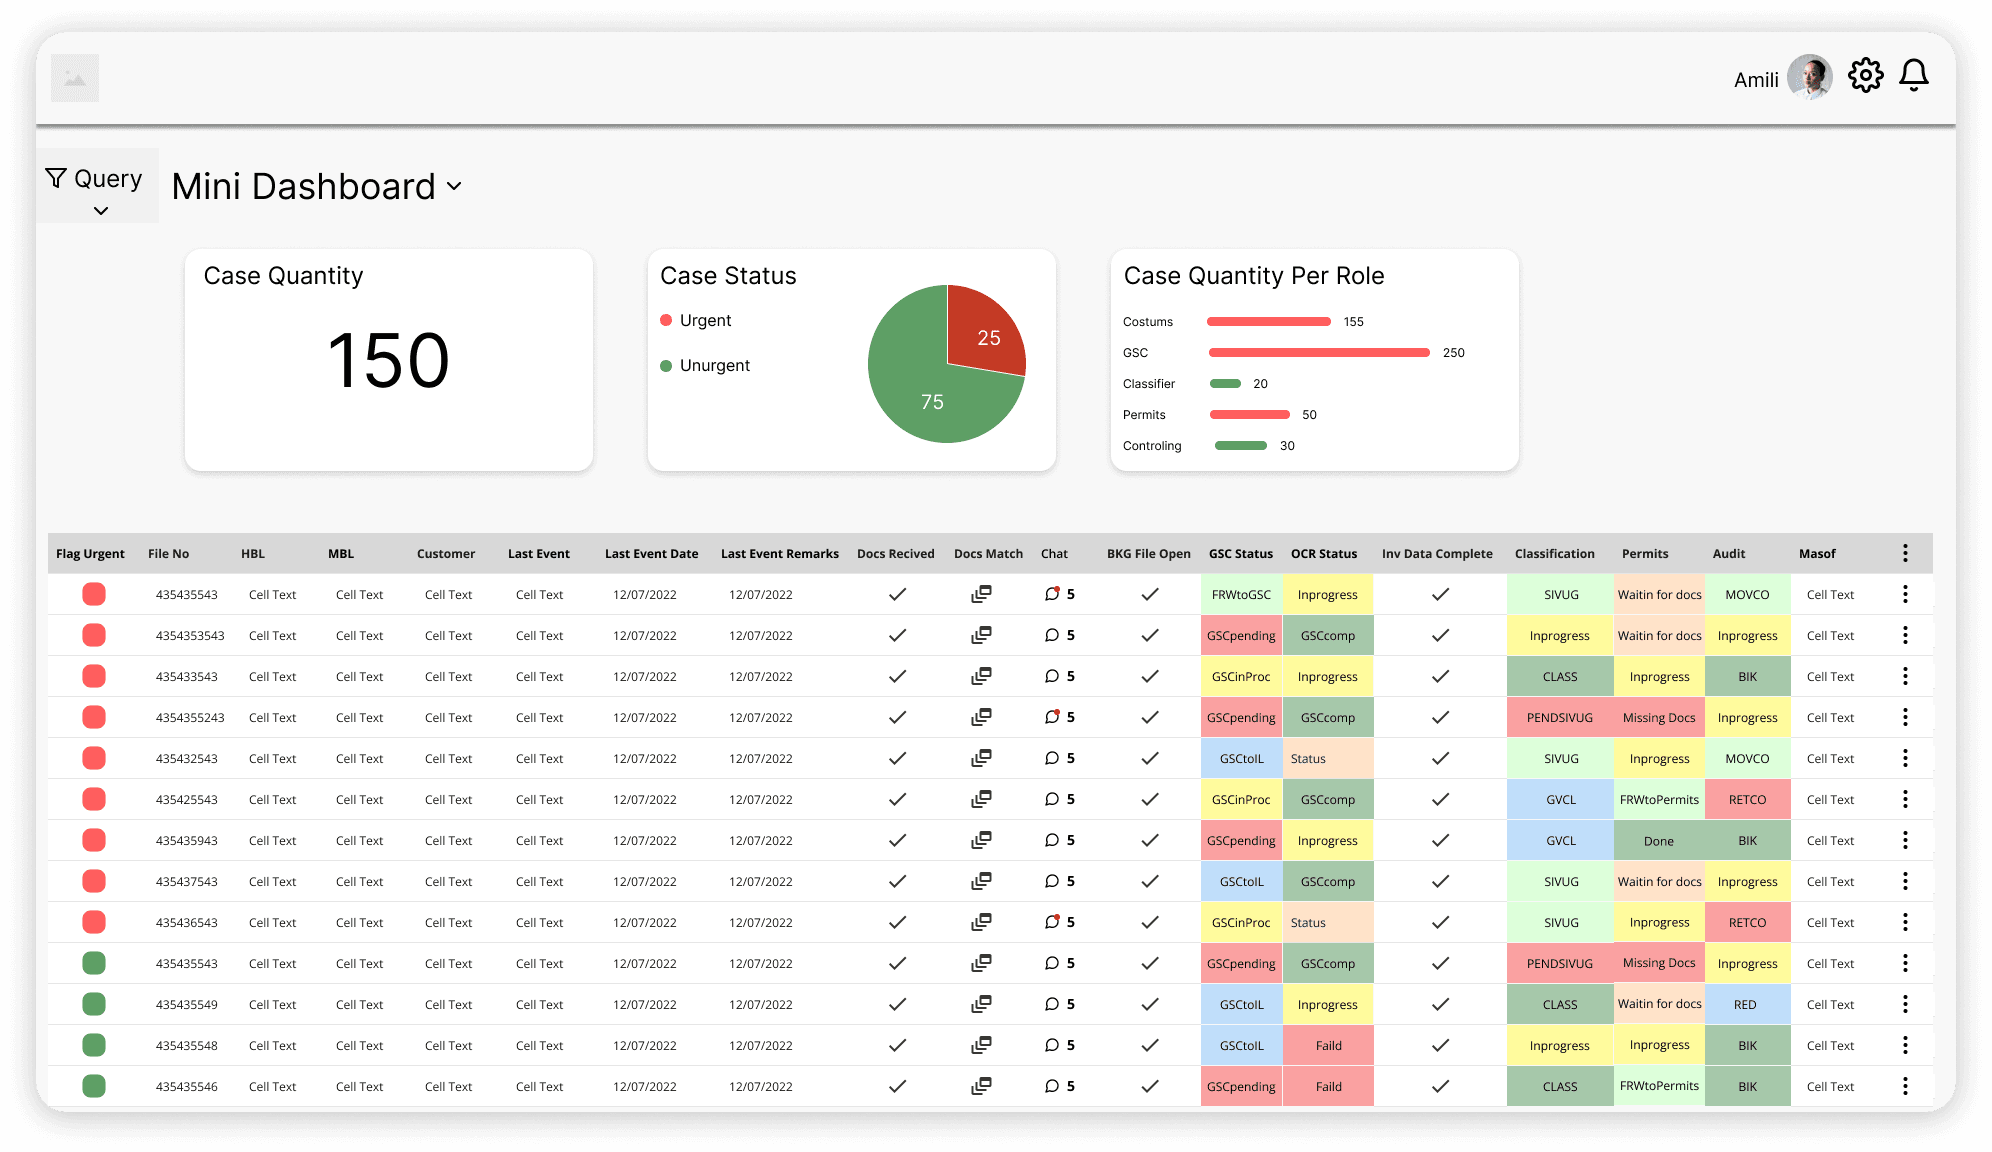Sort by the GSC Status column header
The height and width of the screenshot is (1152, 1992).
(x=1240, y=553)
